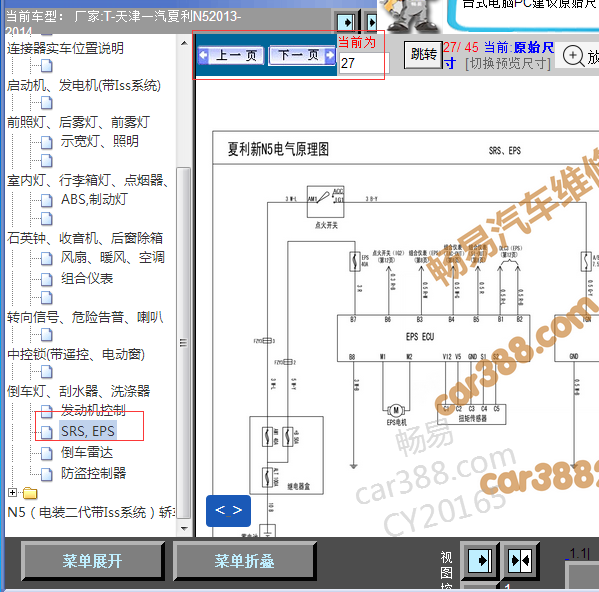Open the yellow folder icon in tree
The image size is (599, 592).
click(30, 493)
